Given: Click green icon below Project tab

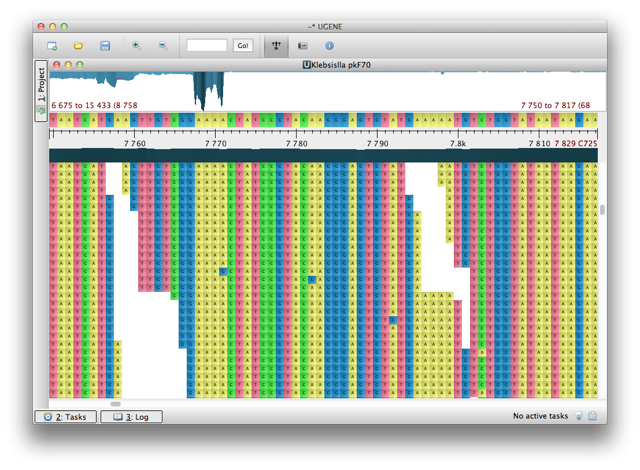Looking at the screenshot, I should (x=41, y=111).
